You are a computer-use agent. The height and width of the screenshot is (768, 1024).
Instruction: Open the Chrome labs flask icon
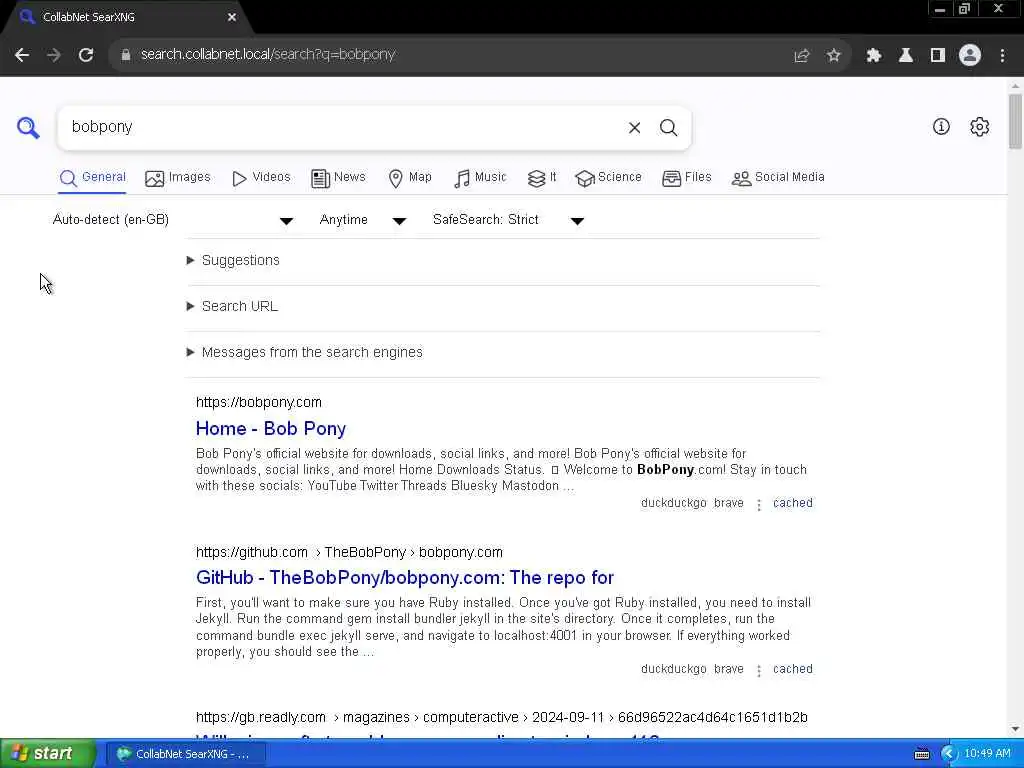click(x=906, y=56)
